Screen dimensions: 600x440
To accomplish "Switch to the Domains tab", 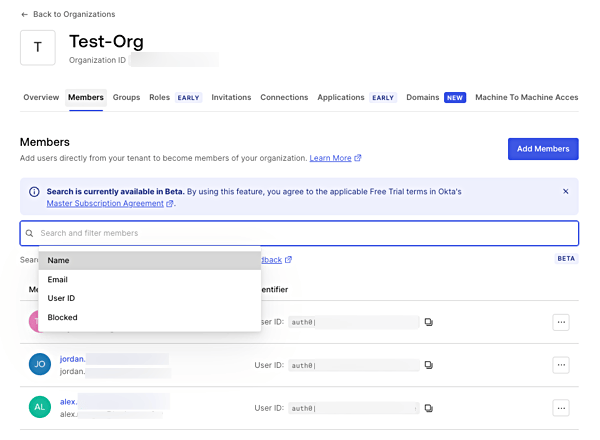I will [422, 97].
